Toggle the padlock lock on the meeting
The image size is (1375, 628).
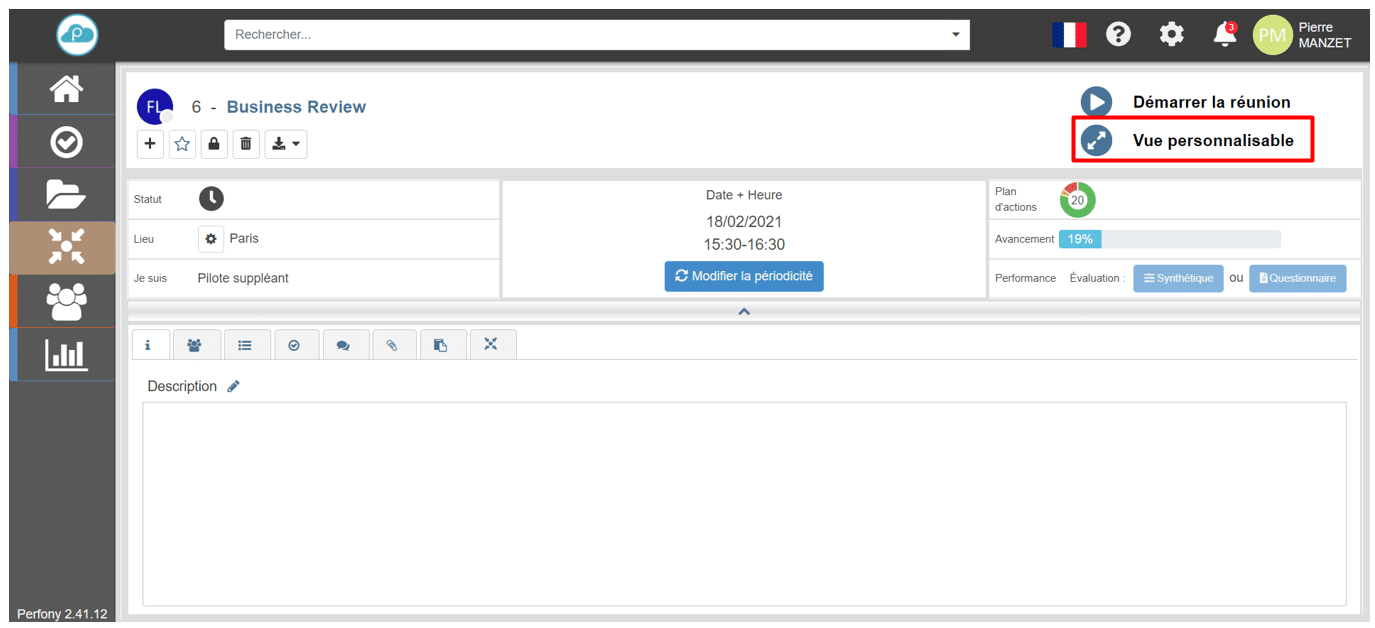(x=214, y=144)
